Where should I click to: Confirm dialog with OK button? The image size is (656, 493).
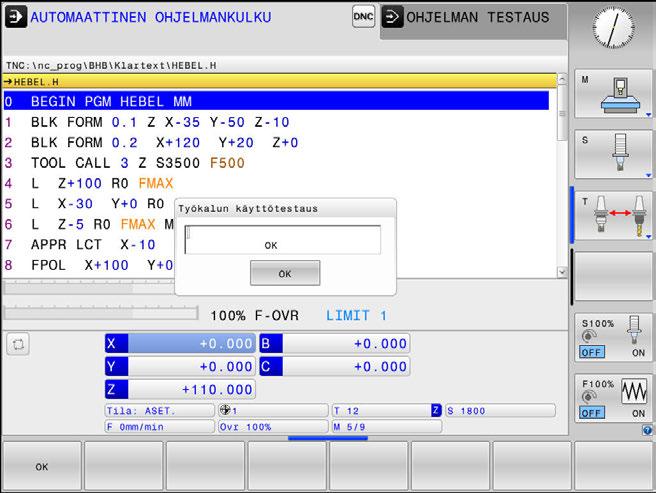[285, 273]
